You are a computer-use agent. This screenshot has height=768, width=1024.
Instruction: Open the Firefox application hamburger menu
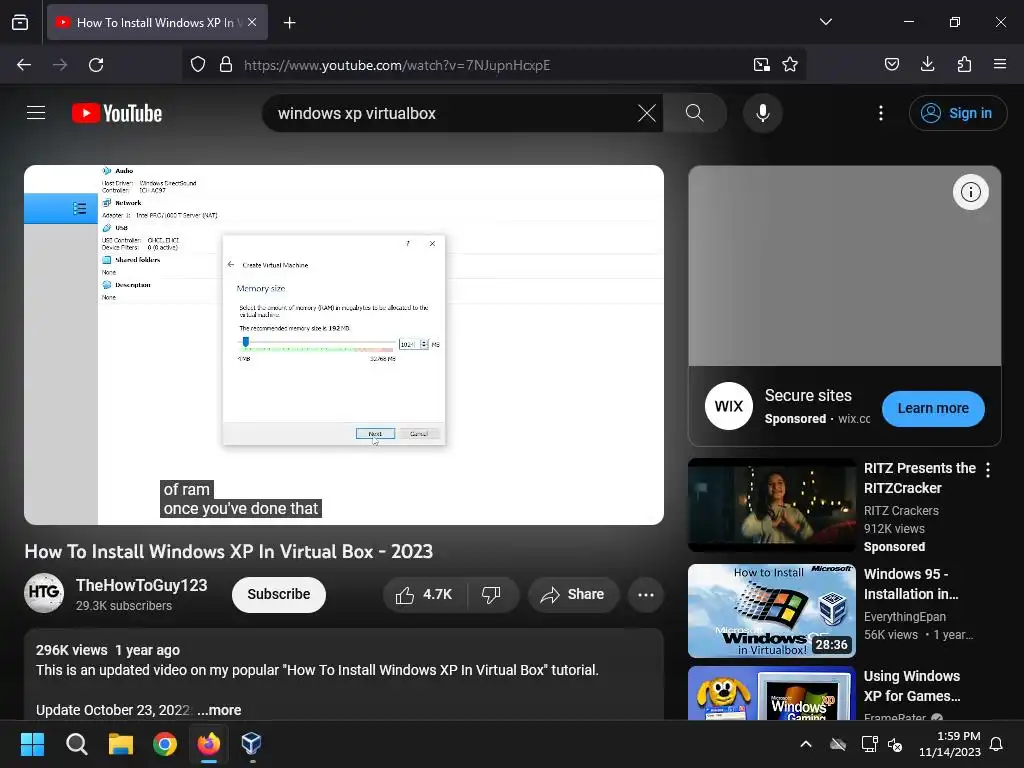[1000, 64]
